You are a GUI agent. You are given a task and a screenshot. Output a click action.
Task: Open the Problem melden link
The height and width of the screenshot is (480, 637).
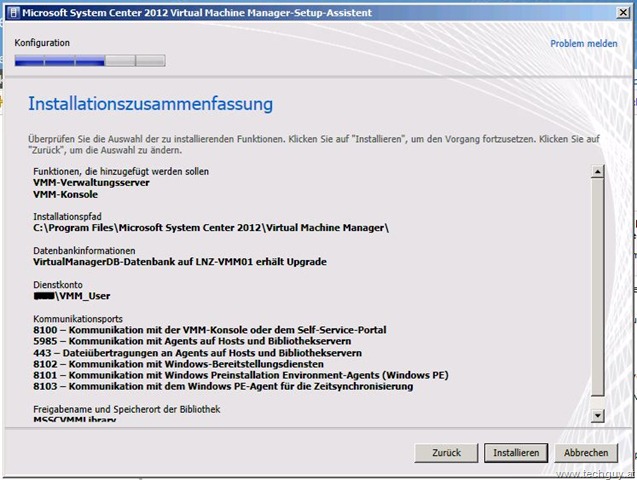(583, 43)
